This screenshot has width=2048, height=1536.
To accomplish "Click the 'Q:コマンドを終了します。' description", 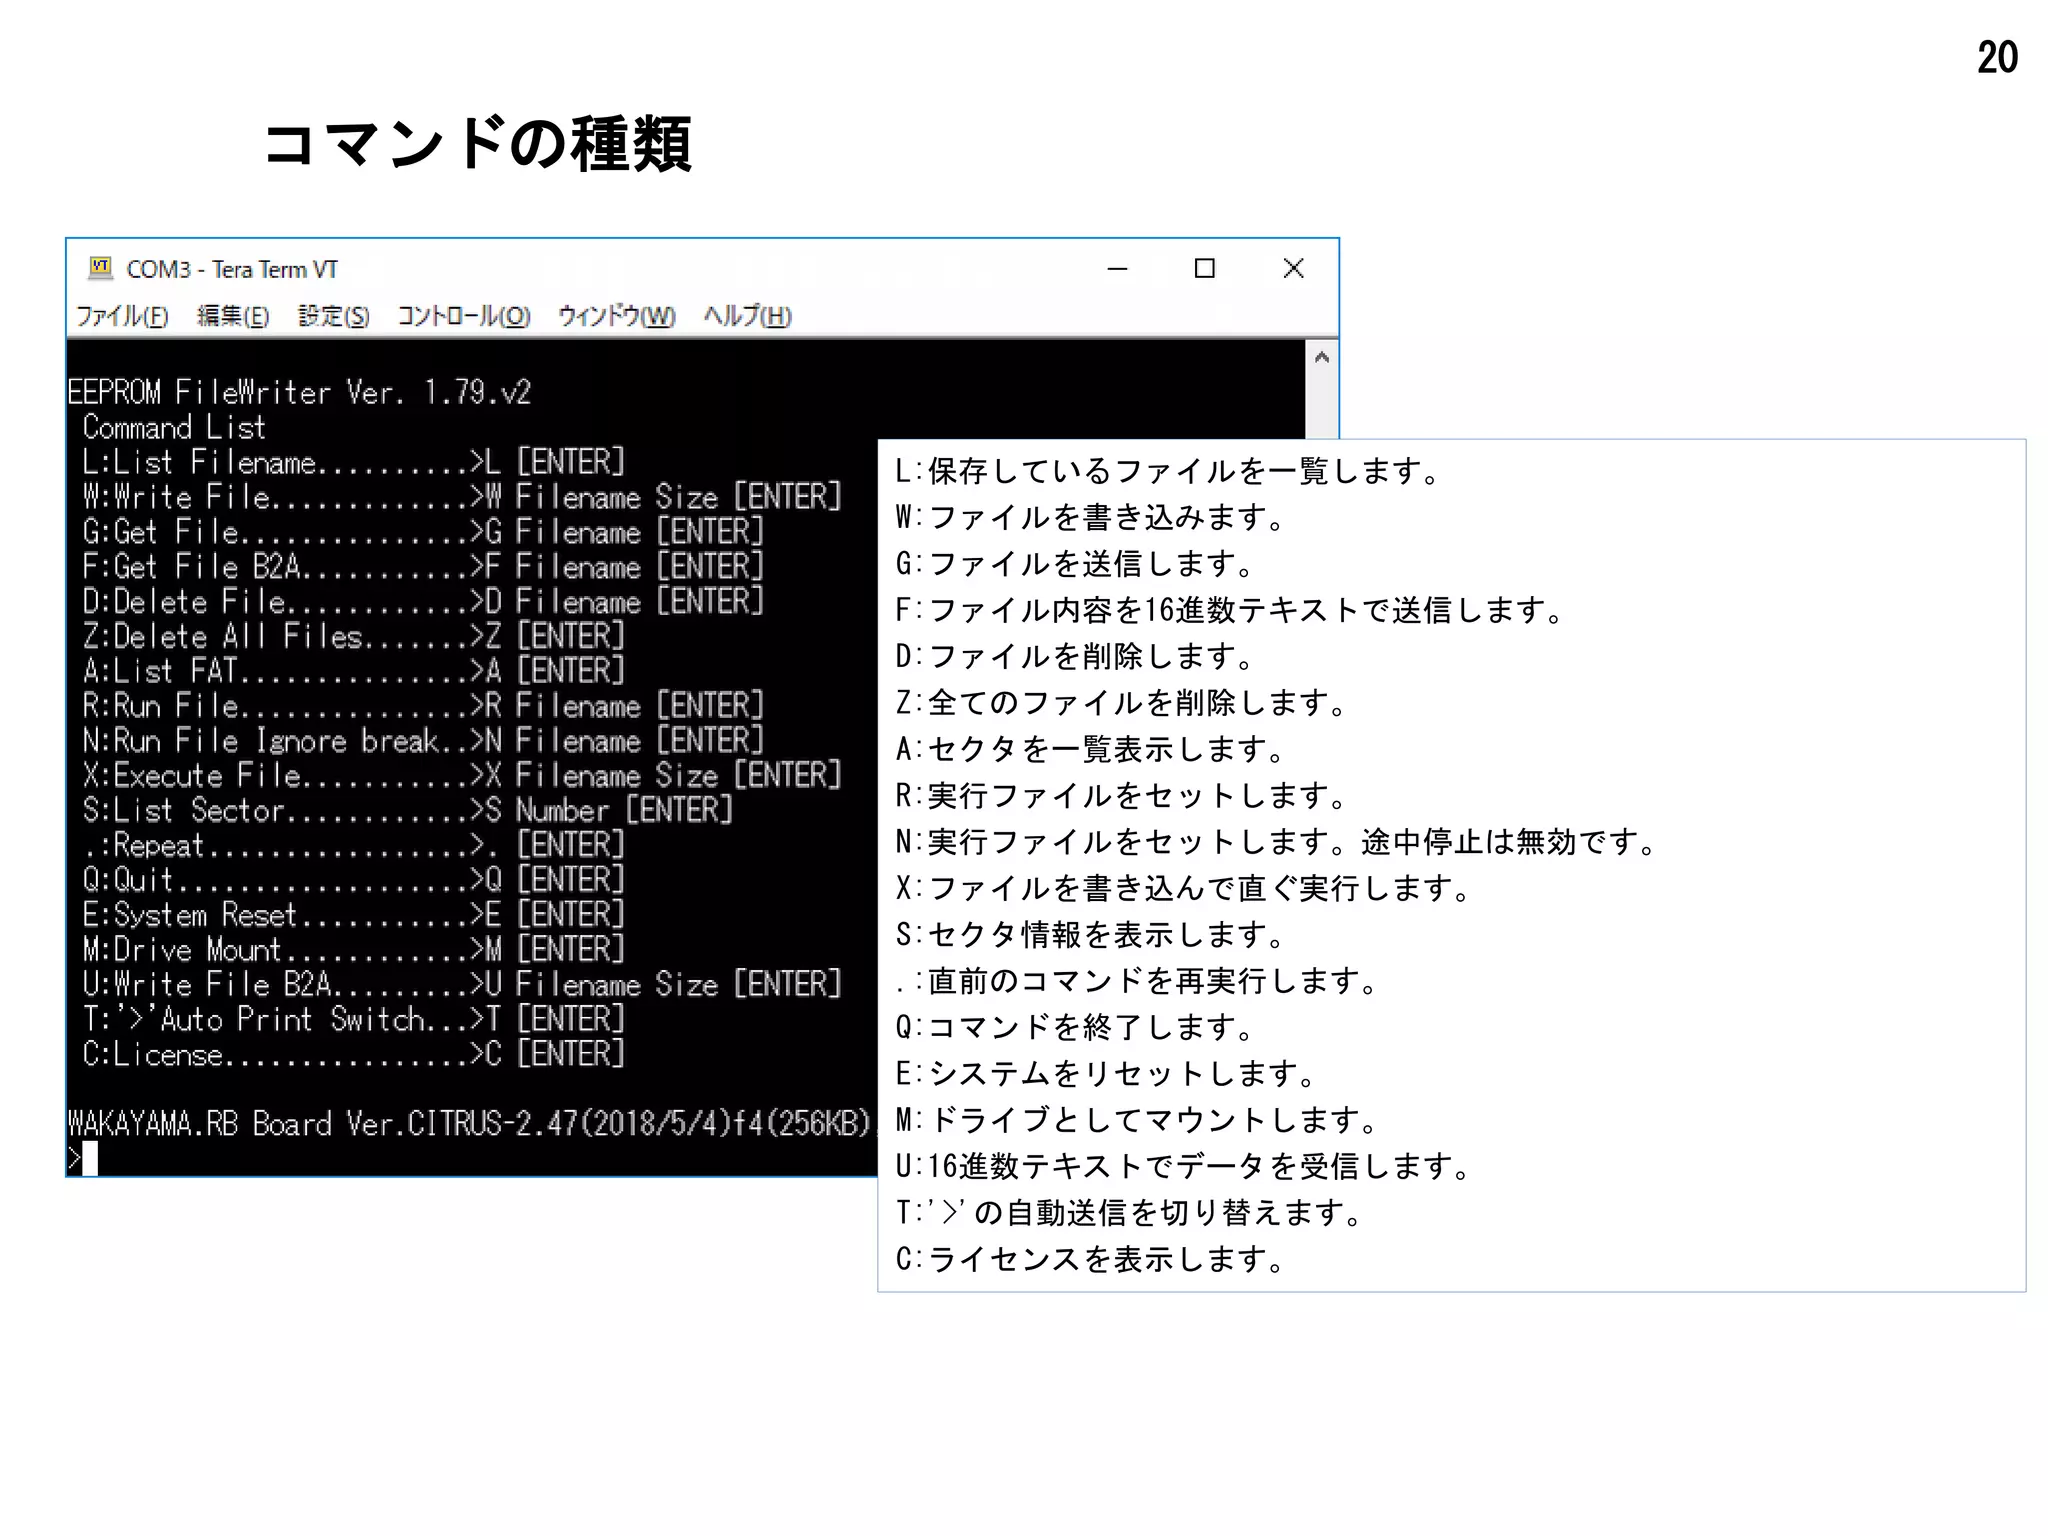I will click(x=1075, y=1027).
